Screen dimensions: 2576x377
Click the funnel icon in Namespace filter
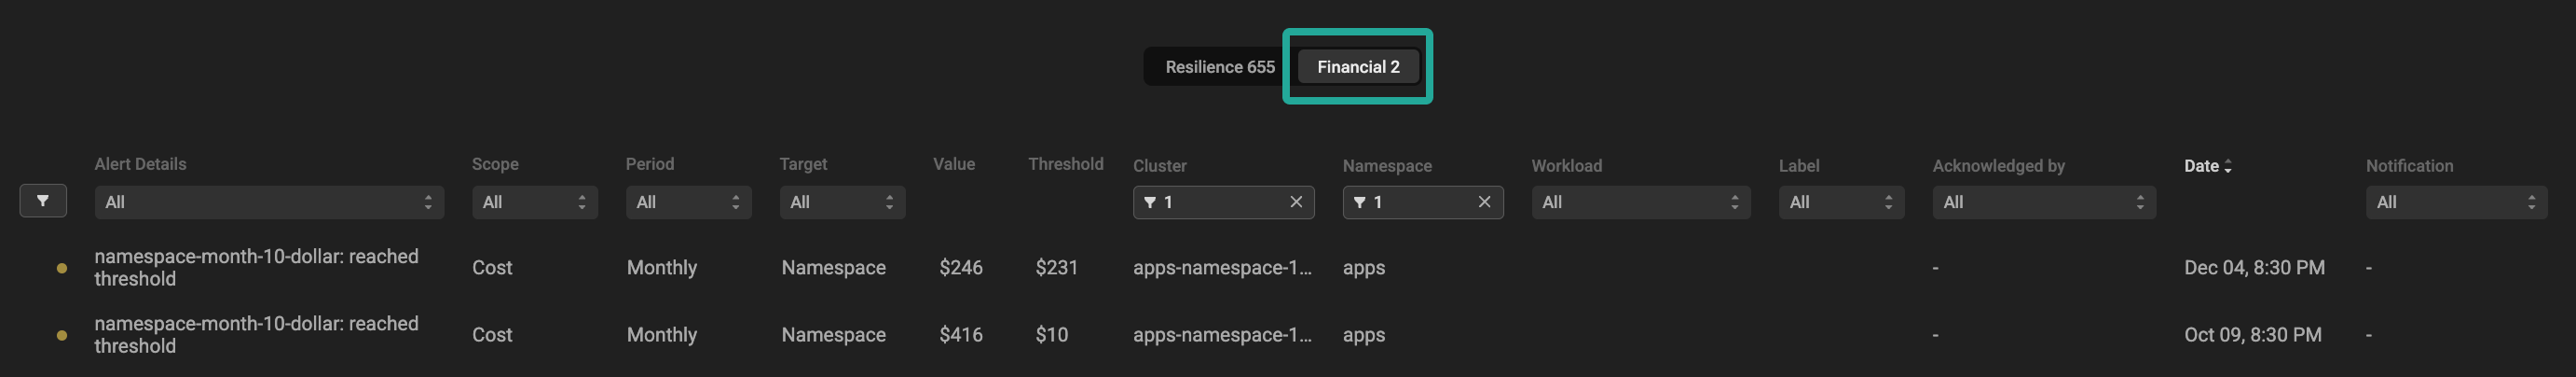[1359, 202]
